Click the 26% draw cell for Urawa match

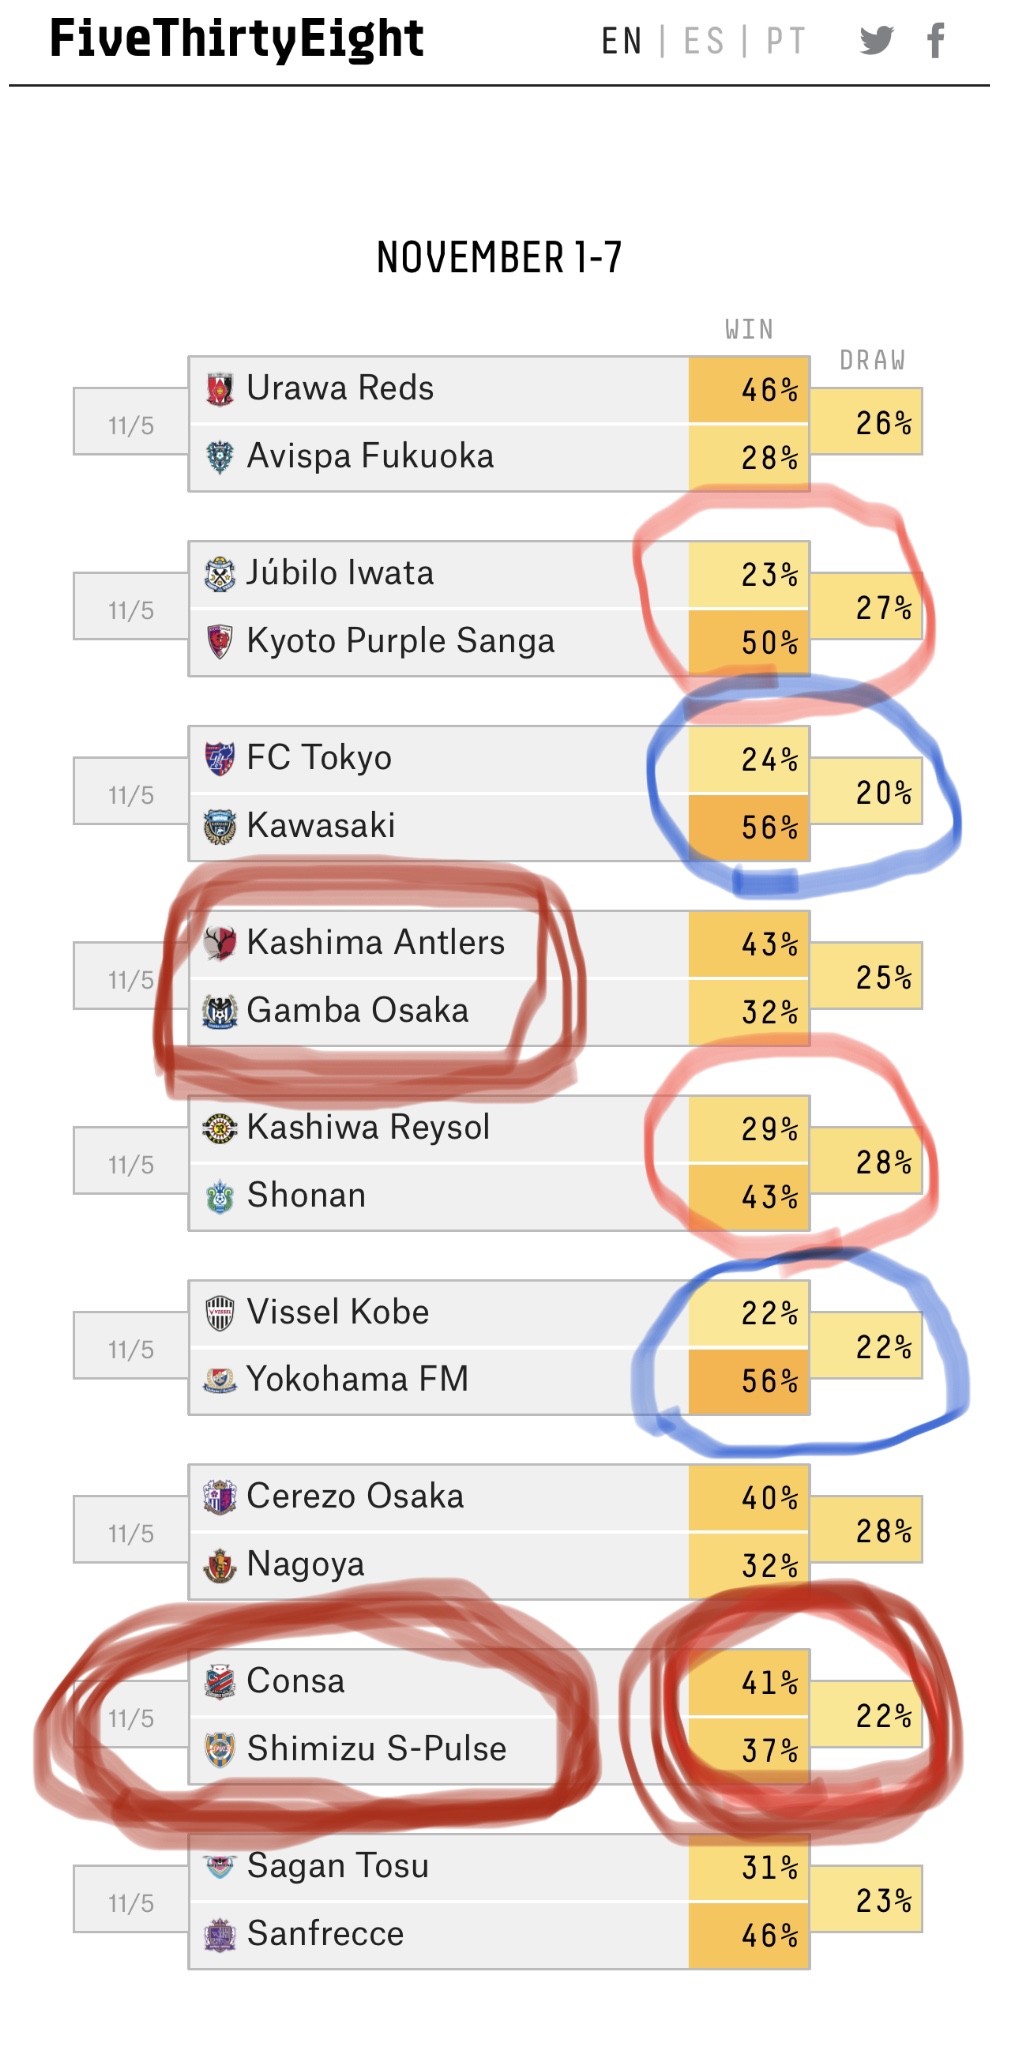[x=866, y=422]
